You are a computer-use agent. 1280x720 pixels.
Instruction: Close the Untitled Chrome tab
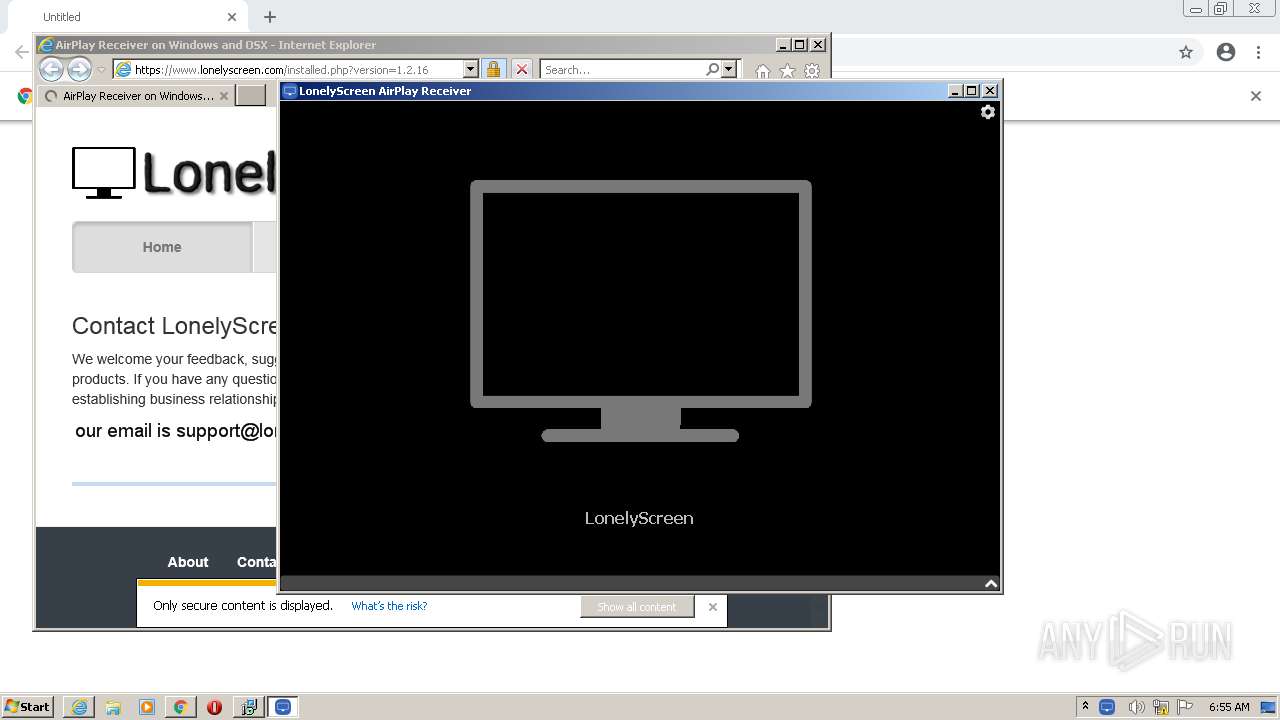[232, 17]
